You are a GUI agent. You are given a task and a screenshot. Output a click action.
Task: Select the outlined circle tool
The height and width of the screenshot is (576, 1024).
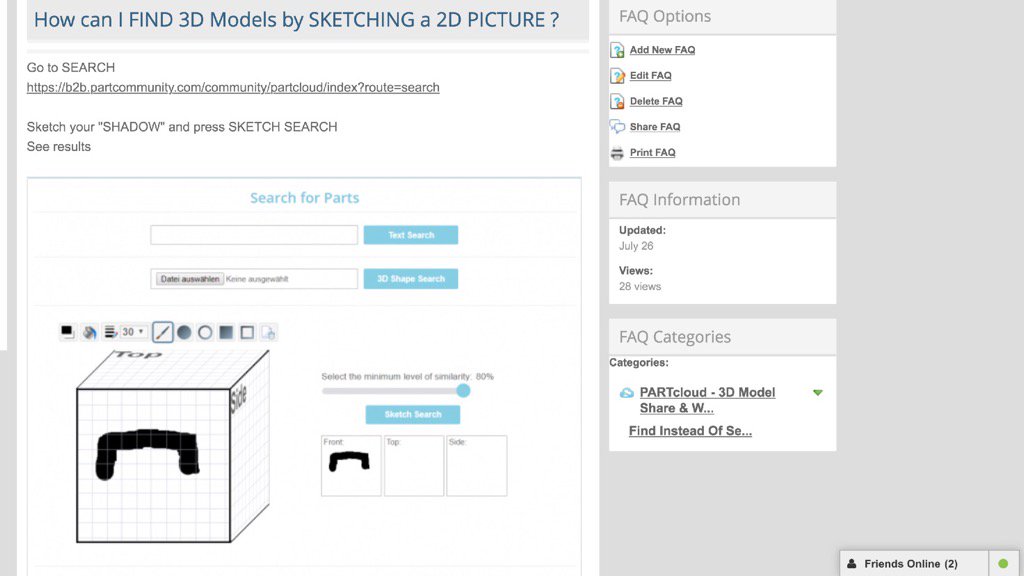coord(205,332)
